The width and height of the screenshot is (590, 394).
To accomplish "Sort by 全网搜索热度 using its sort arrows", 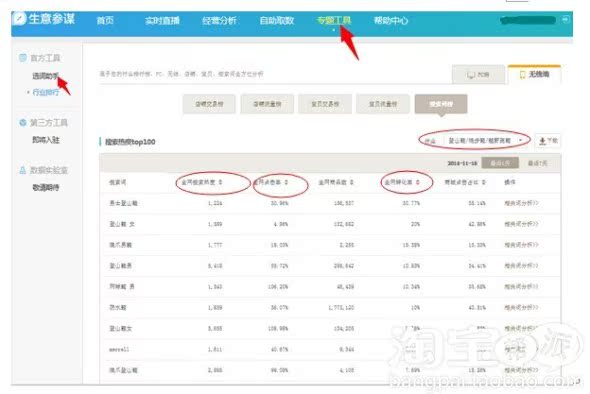I will click(220, 183).
